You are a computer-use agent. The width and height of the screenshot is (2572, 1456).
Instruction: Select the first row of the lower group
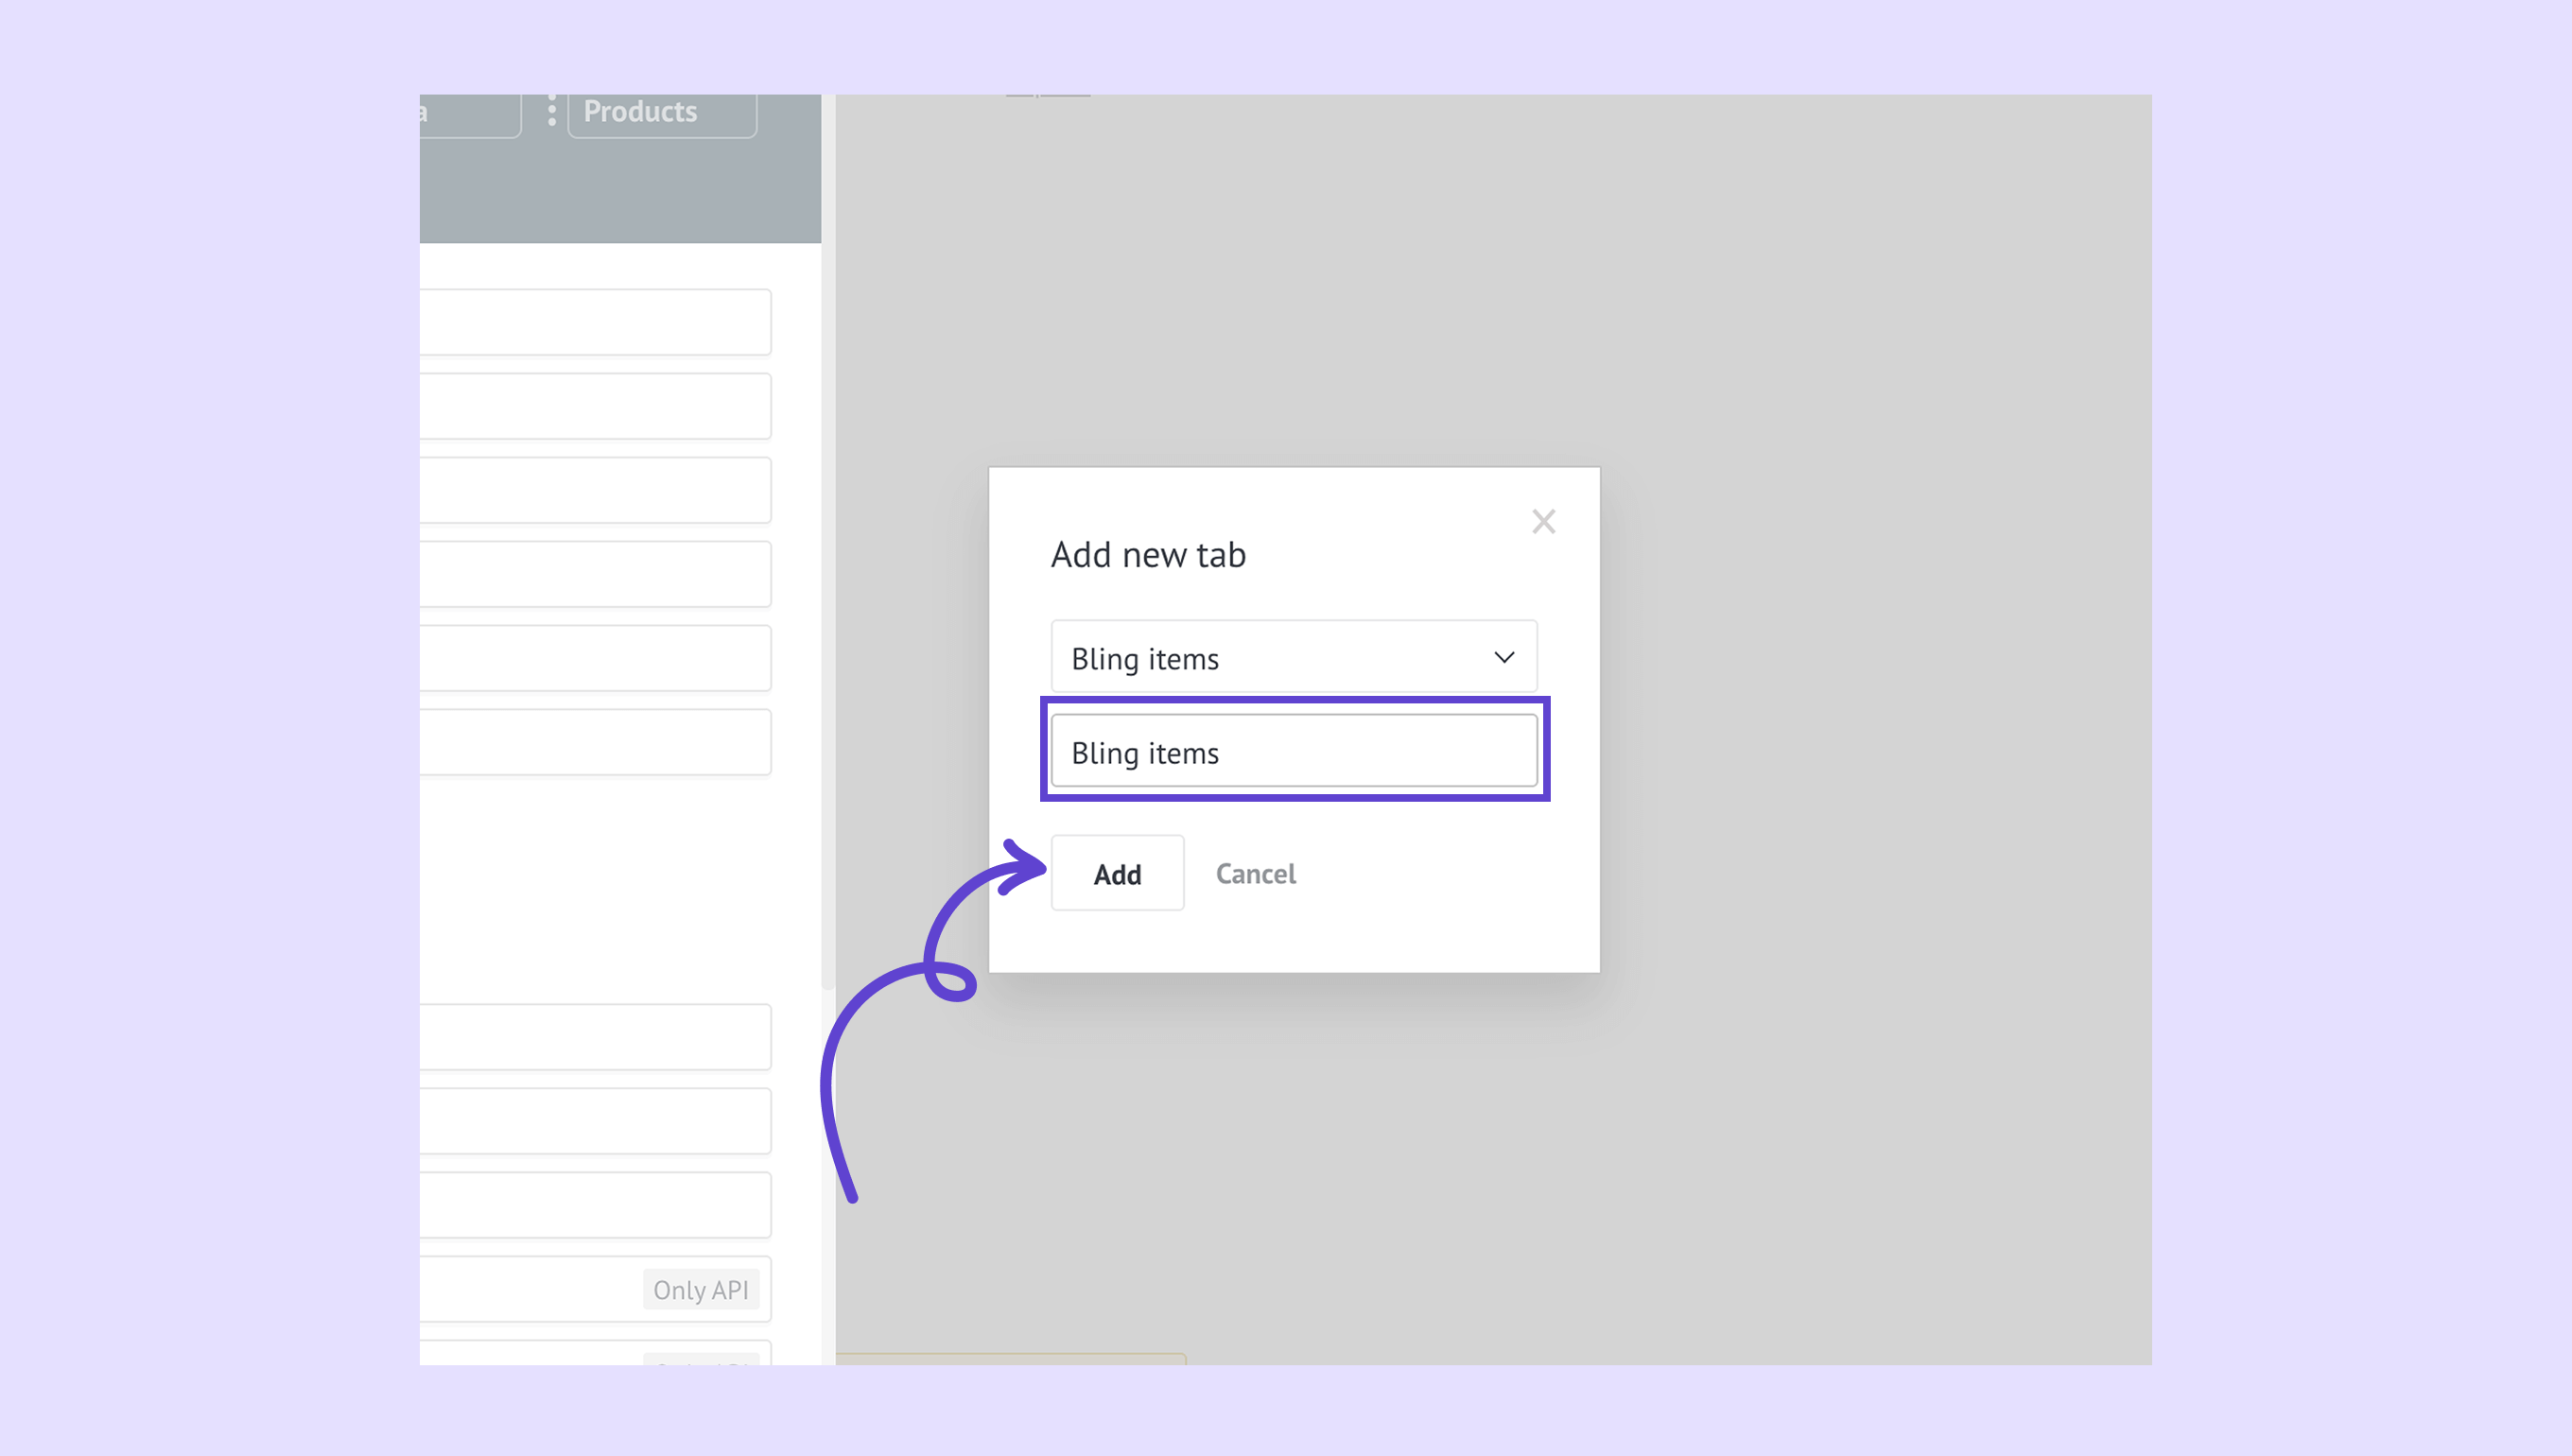[x=594, y=1037]
